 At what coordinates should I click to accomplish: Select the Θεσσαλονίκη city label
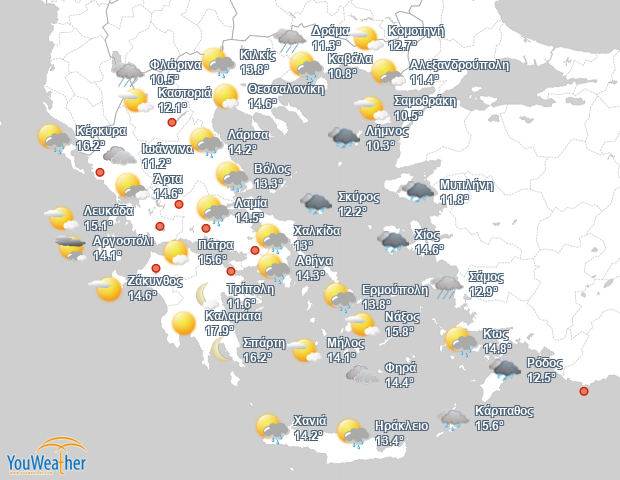click(x=286, y=89)
